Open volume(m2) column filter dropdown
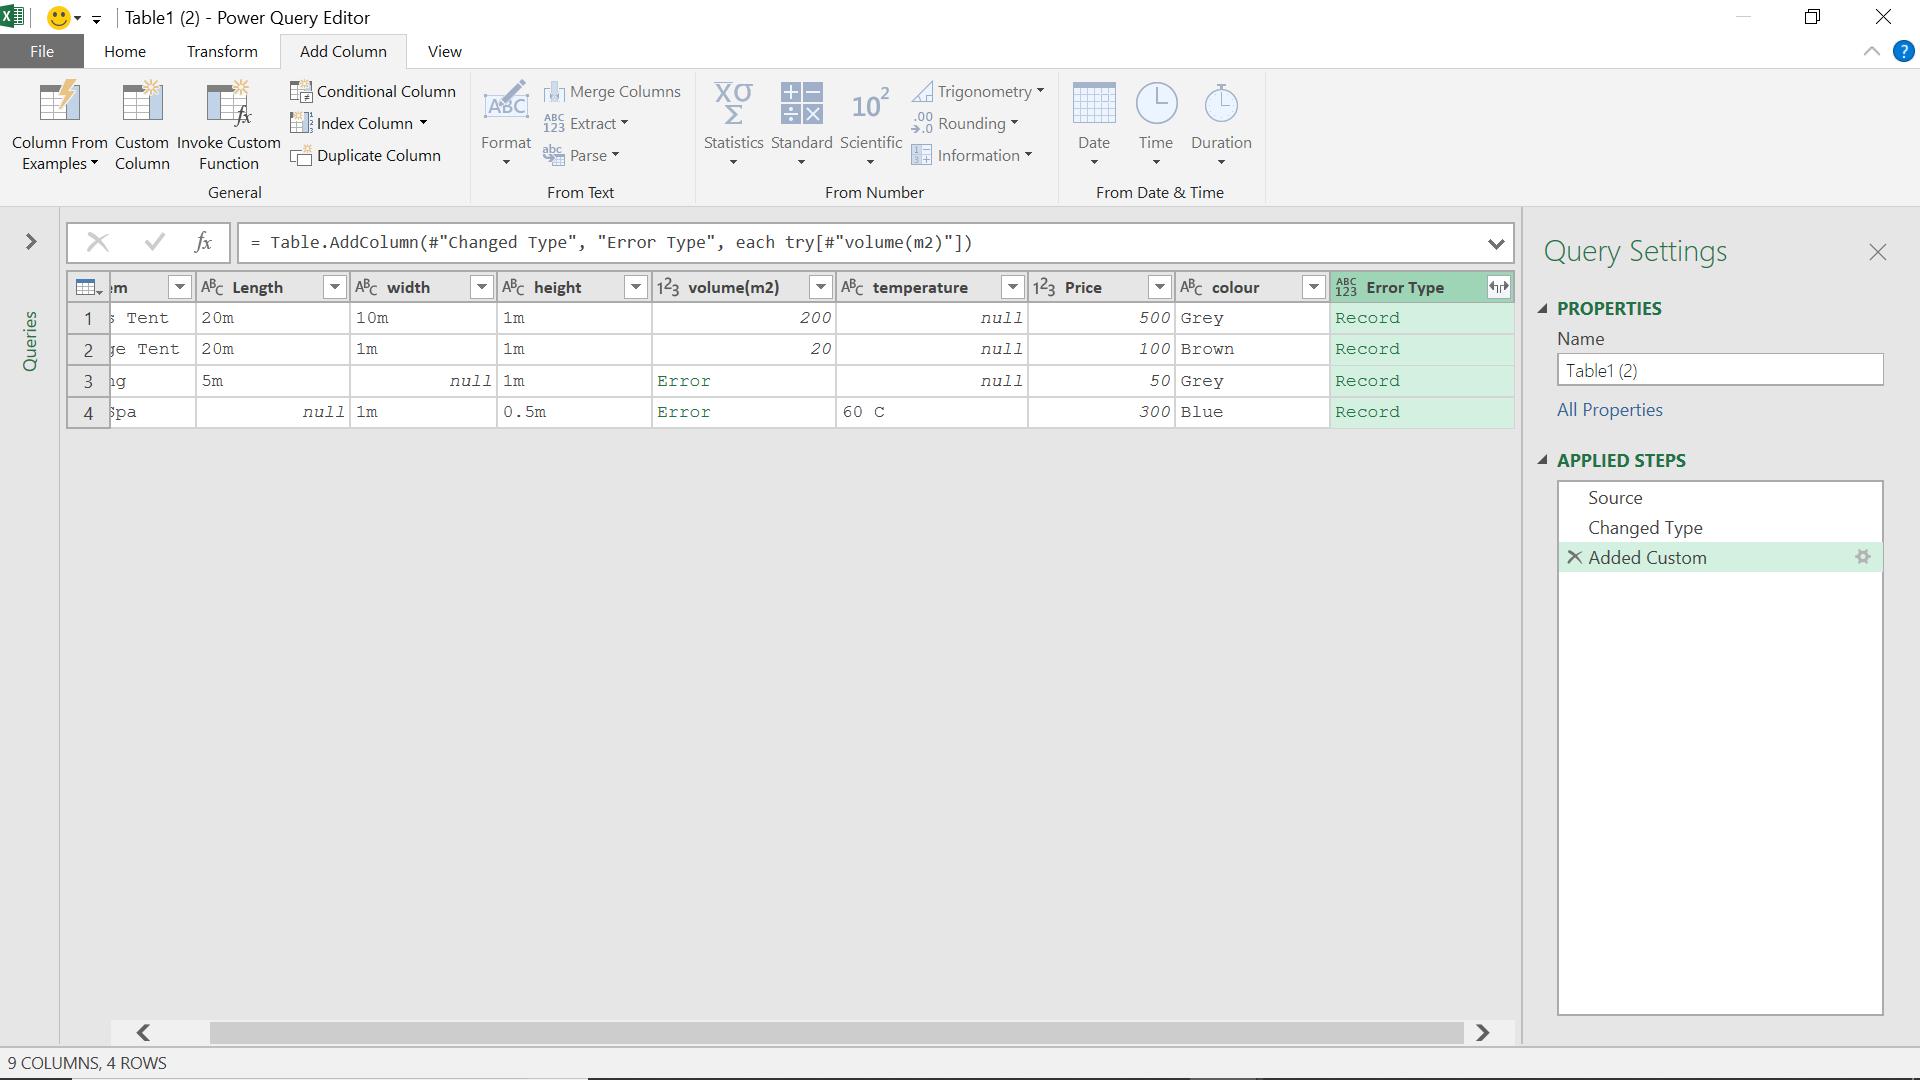Screen dimensions: 1920x1080 pyautogui.click(x=820, y=288)
